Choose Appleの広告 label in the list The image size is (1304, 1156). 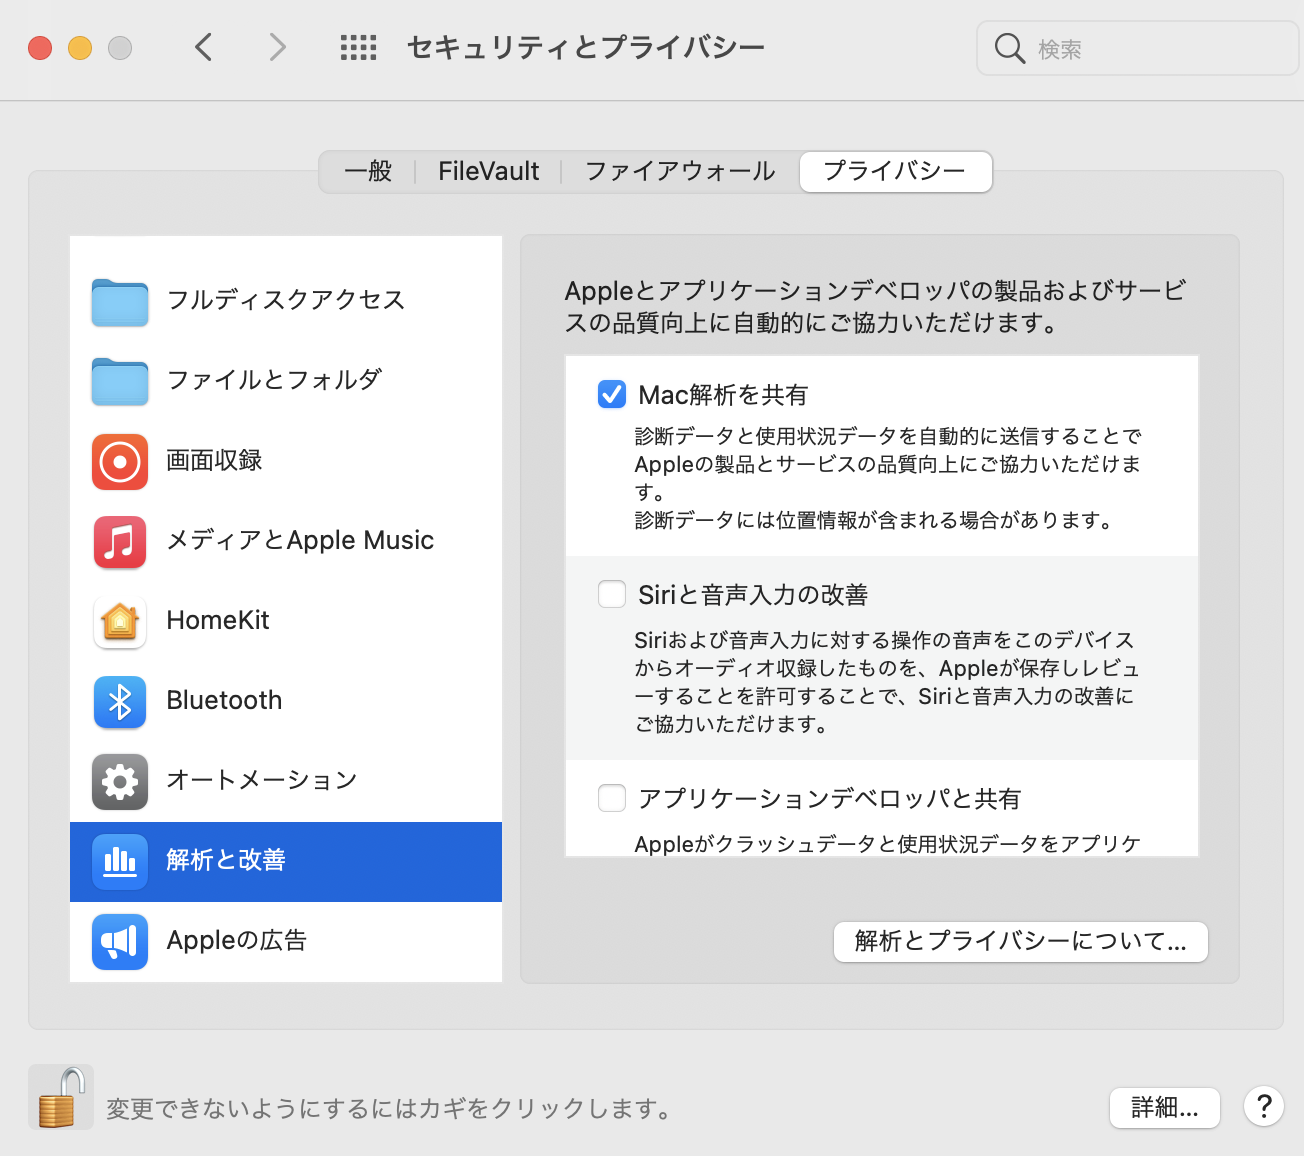click(237, 940)
